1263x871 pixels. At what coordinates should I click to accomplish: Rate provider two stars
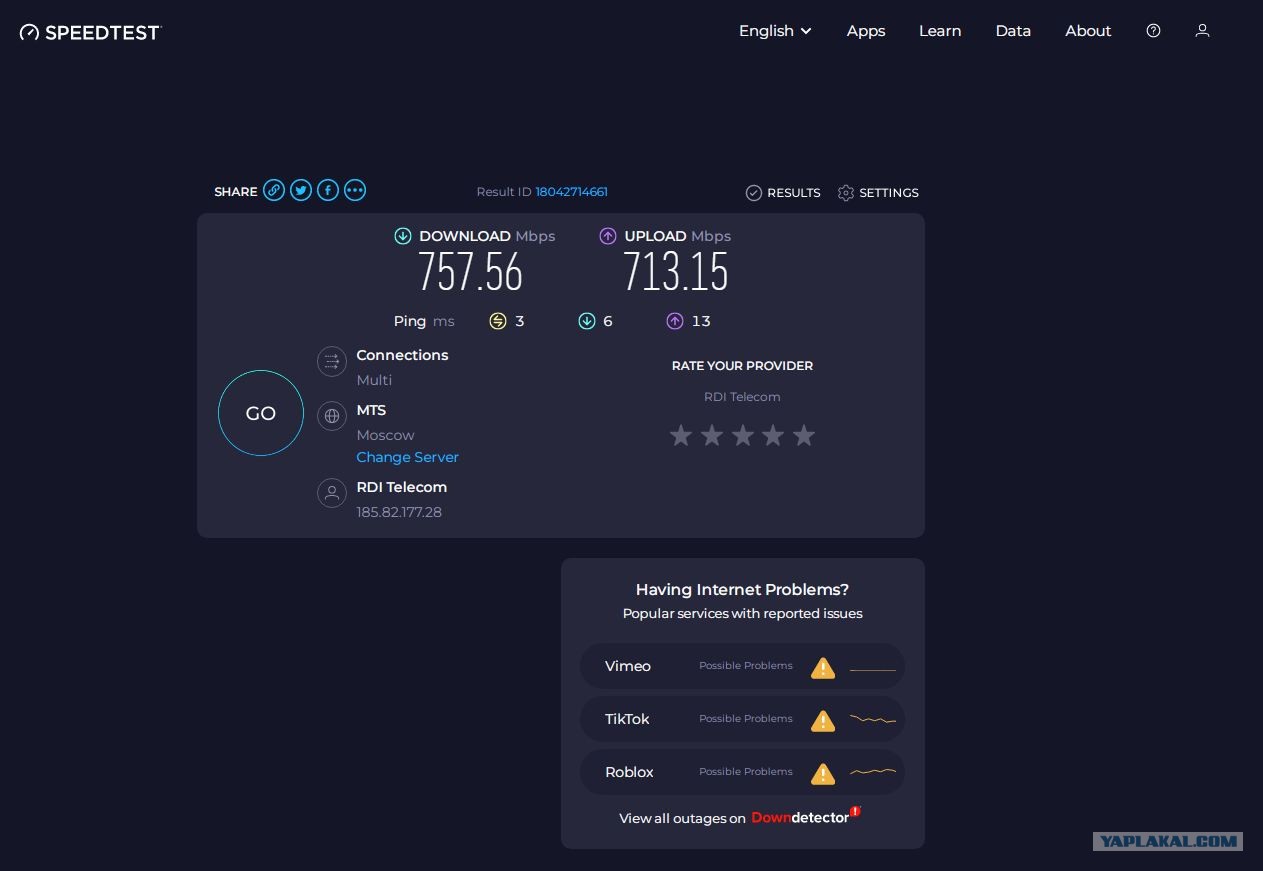pos(712,435)
